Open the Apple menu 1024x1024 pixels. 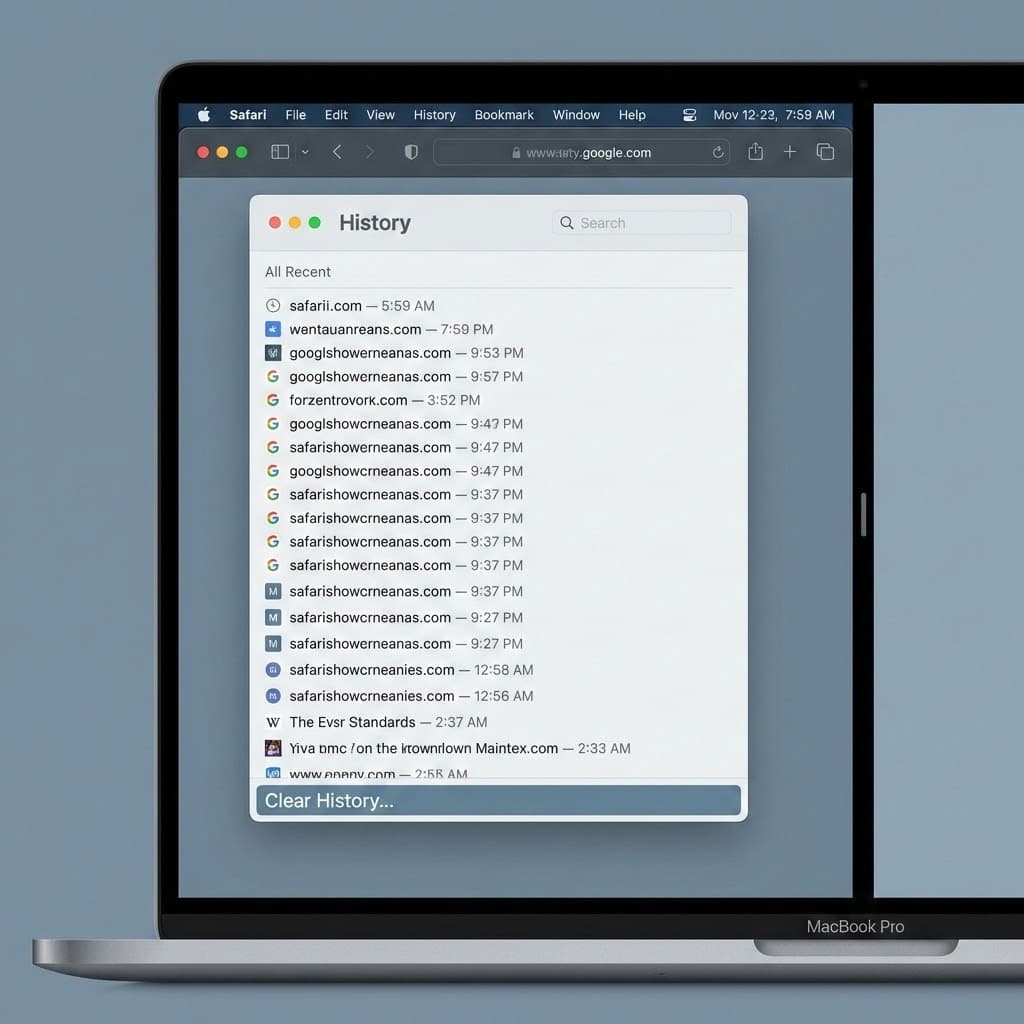(204, 115)
